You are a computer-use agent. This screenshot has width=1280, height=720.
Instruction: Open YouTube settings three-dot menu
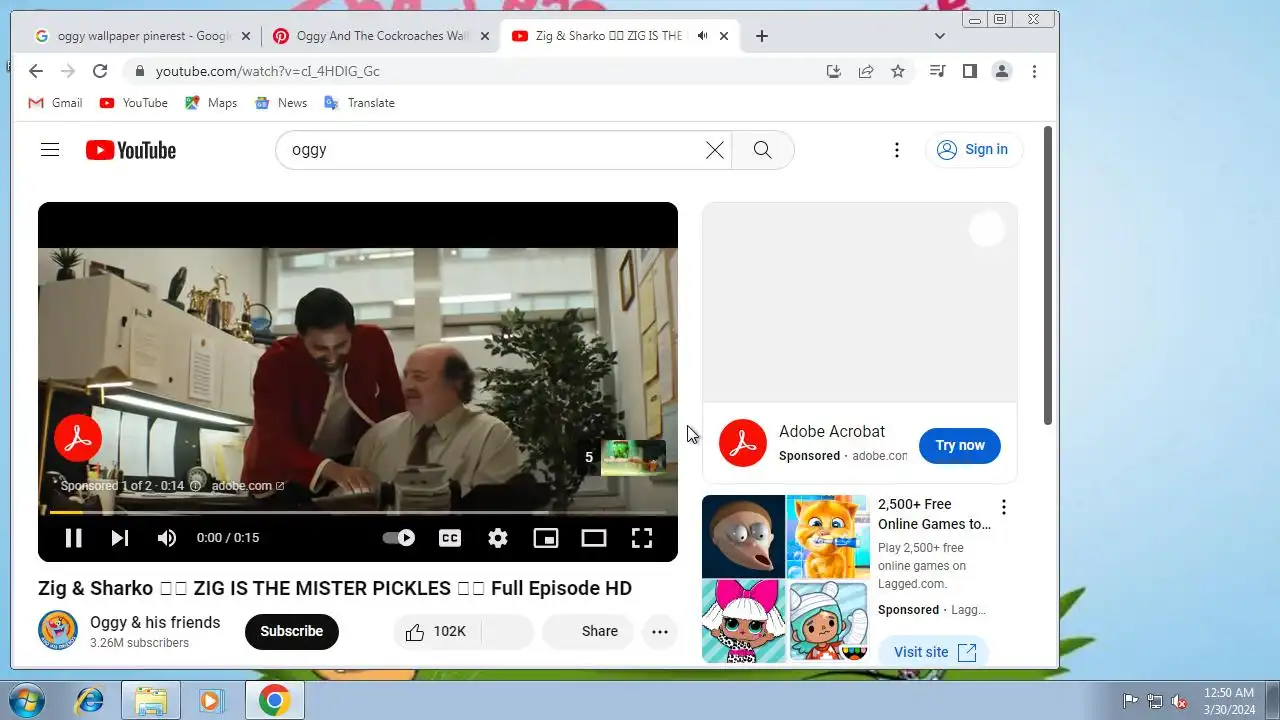897,150
